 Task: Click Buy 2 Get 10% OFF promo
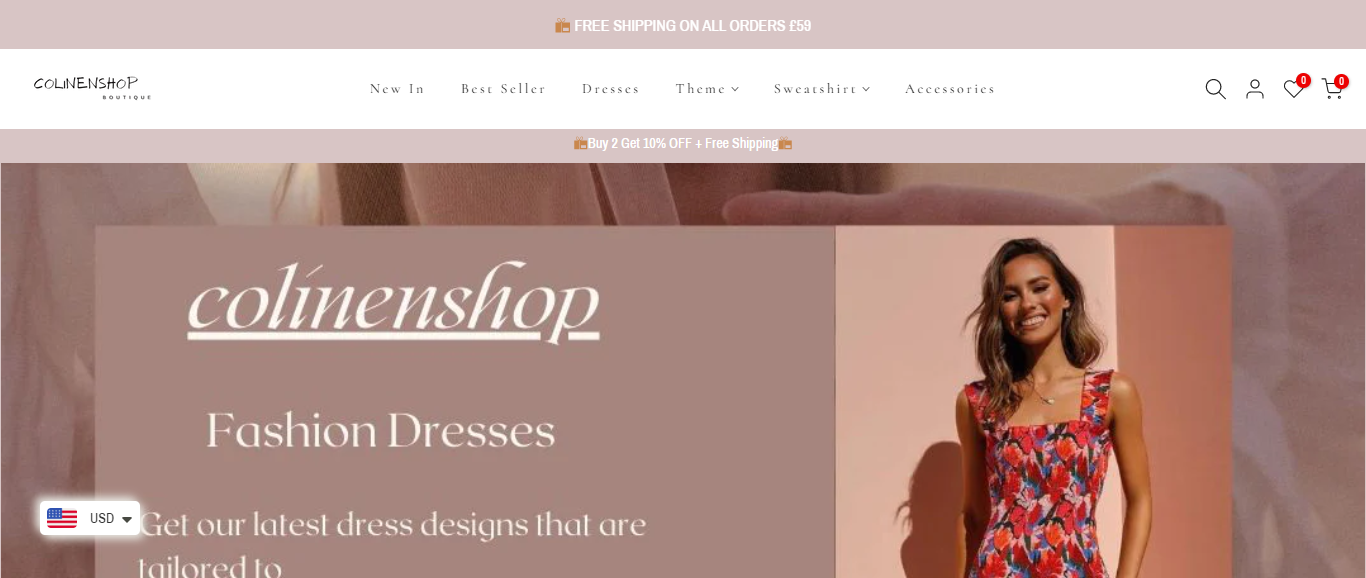click(683, 143)
